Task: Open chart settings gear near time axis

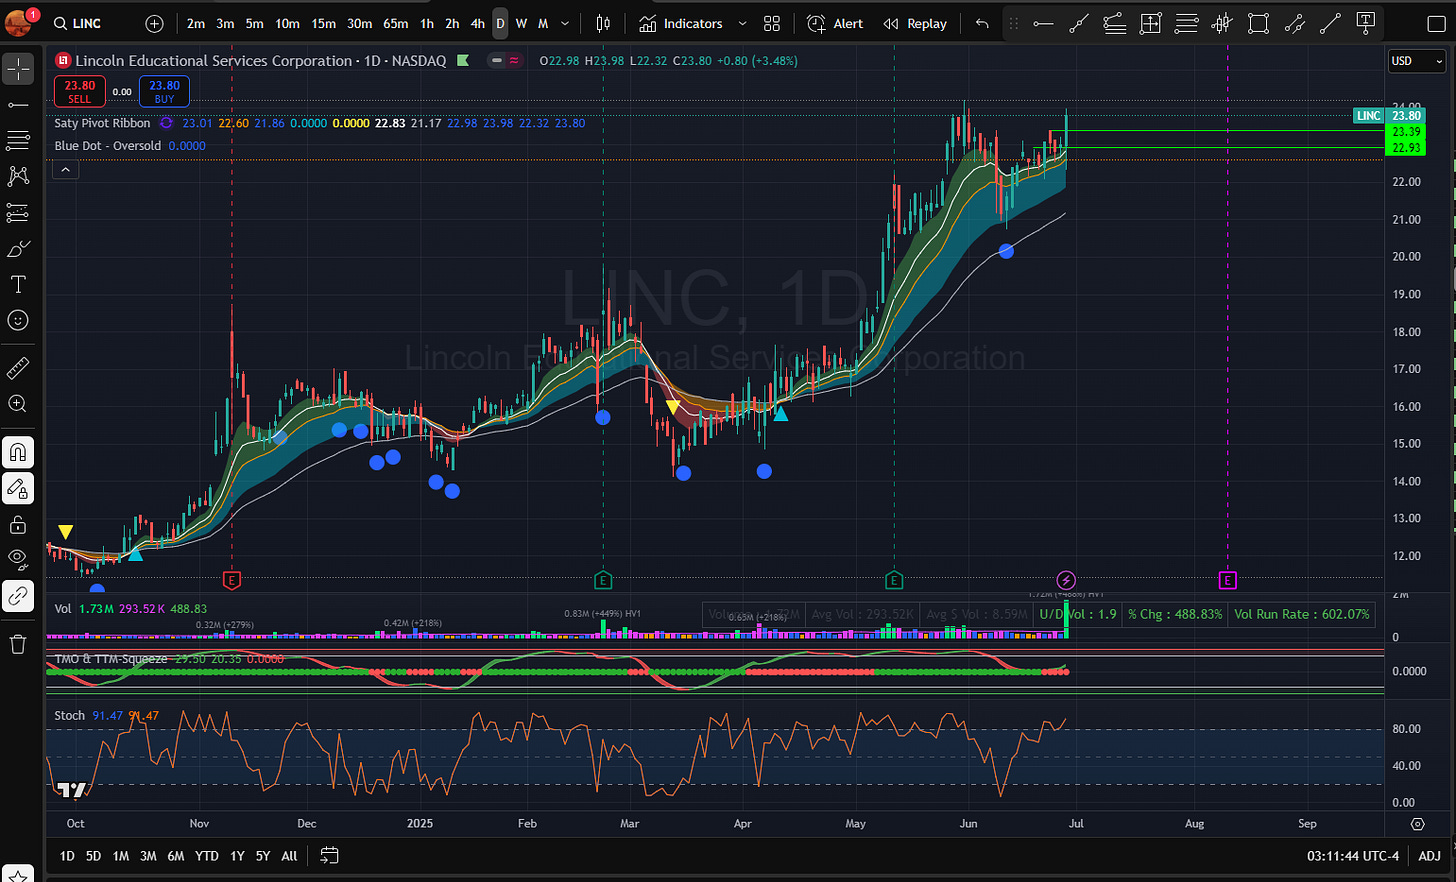Action: pos(1417,824)
